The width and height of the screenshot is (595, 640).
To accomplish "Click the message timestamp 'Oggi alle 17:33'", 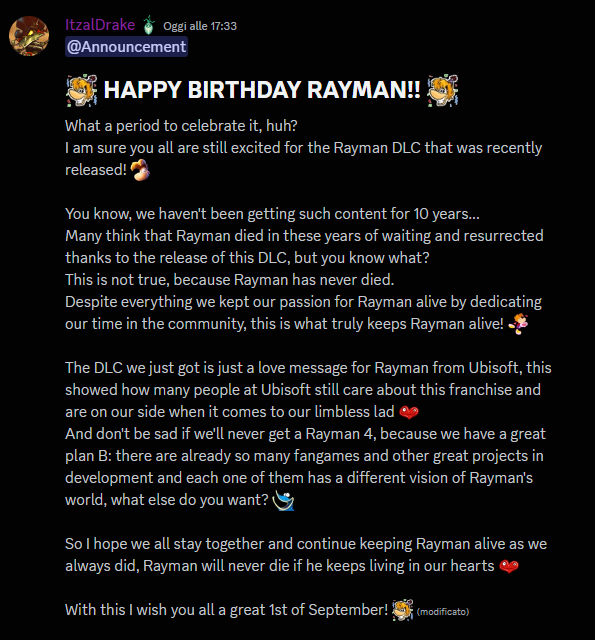I will tap(200, 26).
